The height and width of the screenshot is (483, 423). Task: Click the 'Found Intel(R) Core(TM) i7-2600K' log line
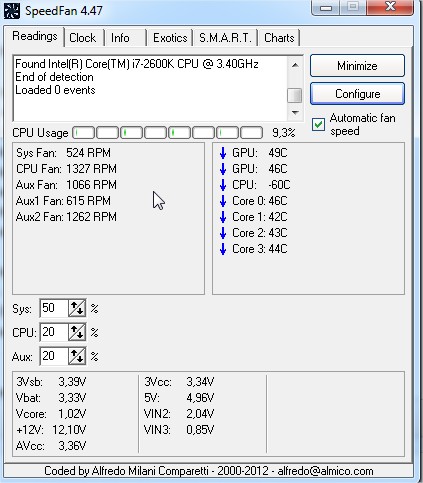(x=137, y=64)
